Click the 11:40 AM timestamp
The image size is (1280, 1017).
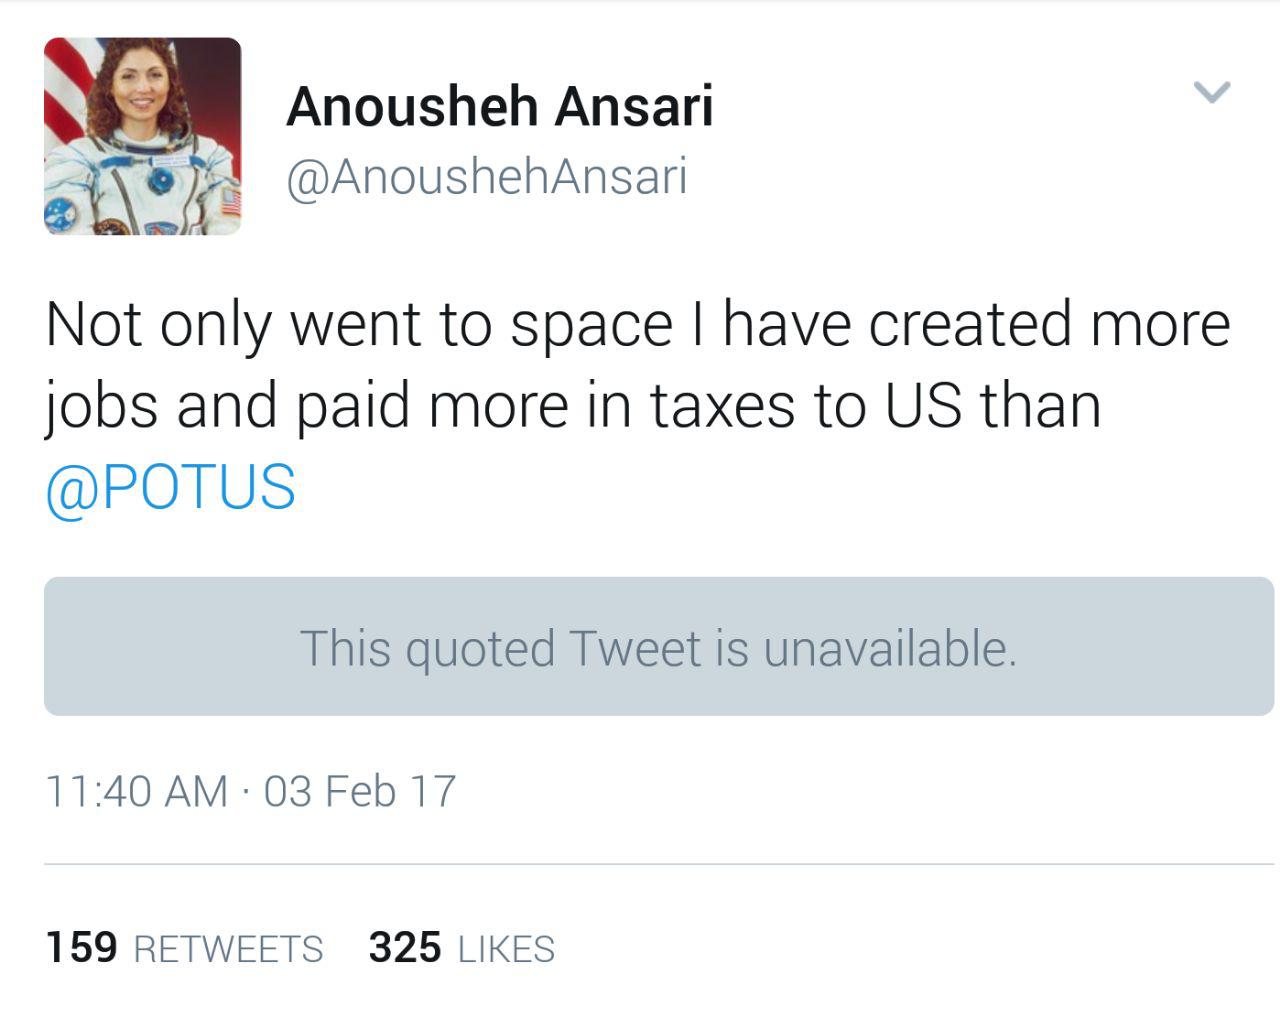[137, 791]
